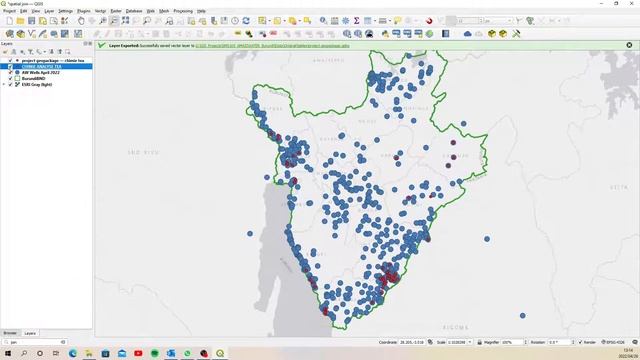Select the BurundiBND layer
The width and height of the screenshot is (640, 360).
coord(33,78)
